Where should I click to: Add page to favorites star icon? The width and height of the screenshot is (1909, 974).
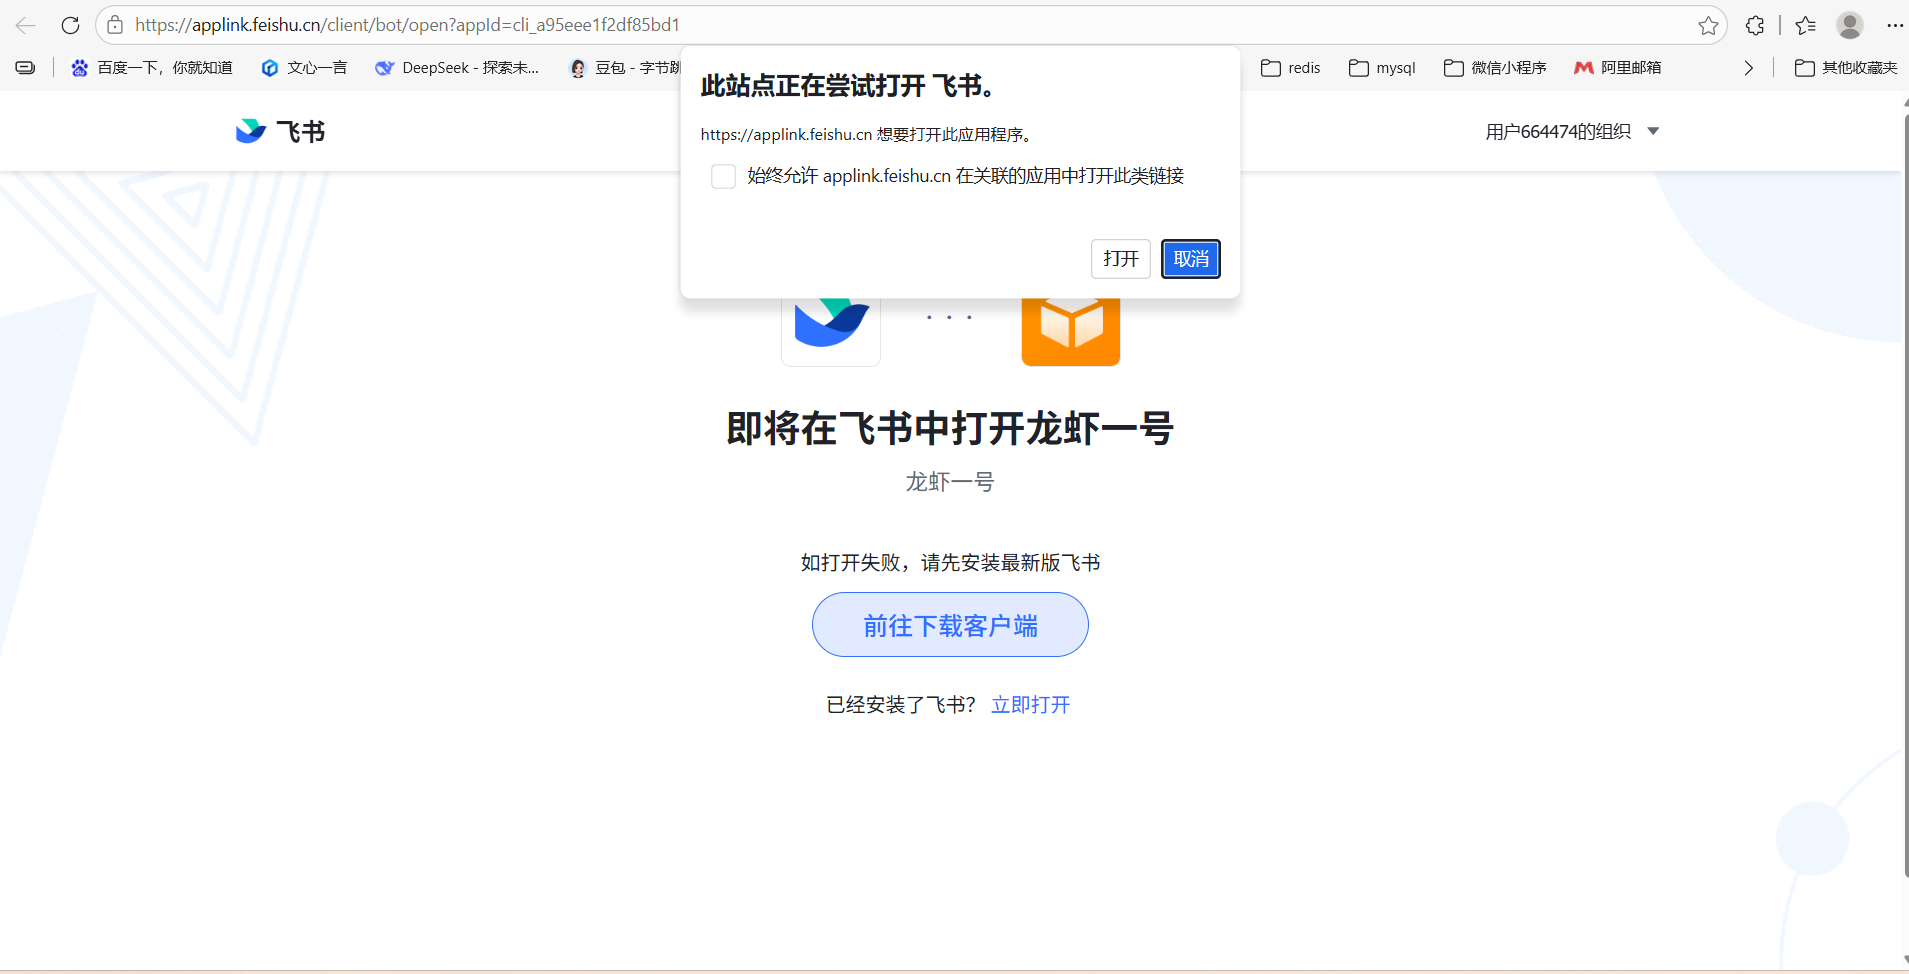click(x=1708, y=25)
